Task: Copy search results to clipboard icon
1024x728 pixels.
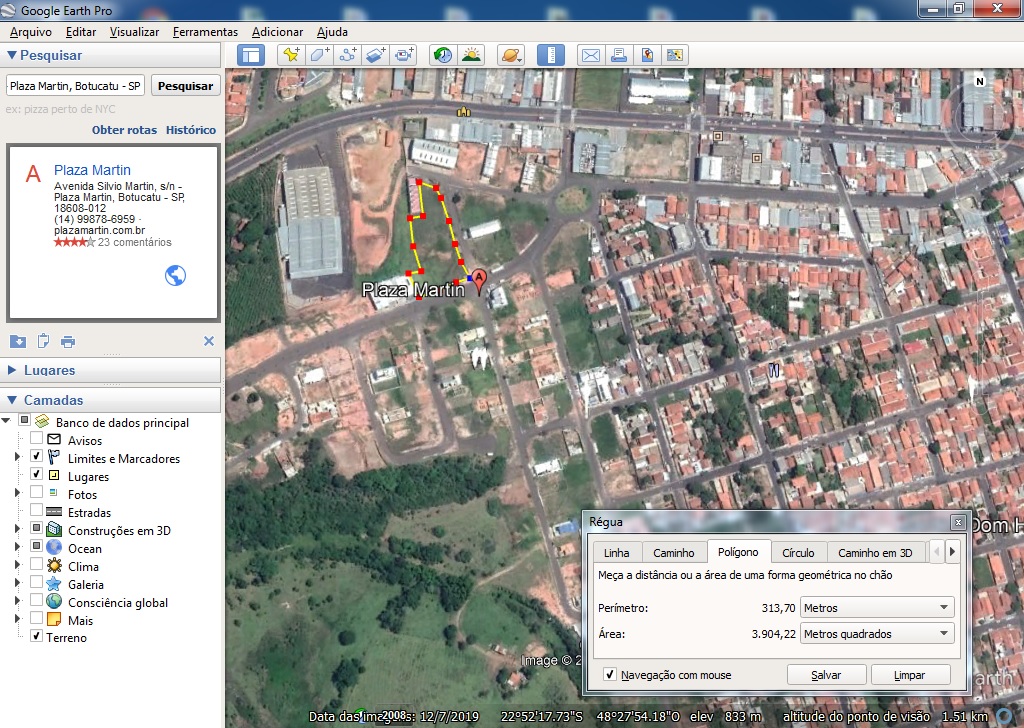Action: (43, 341)
